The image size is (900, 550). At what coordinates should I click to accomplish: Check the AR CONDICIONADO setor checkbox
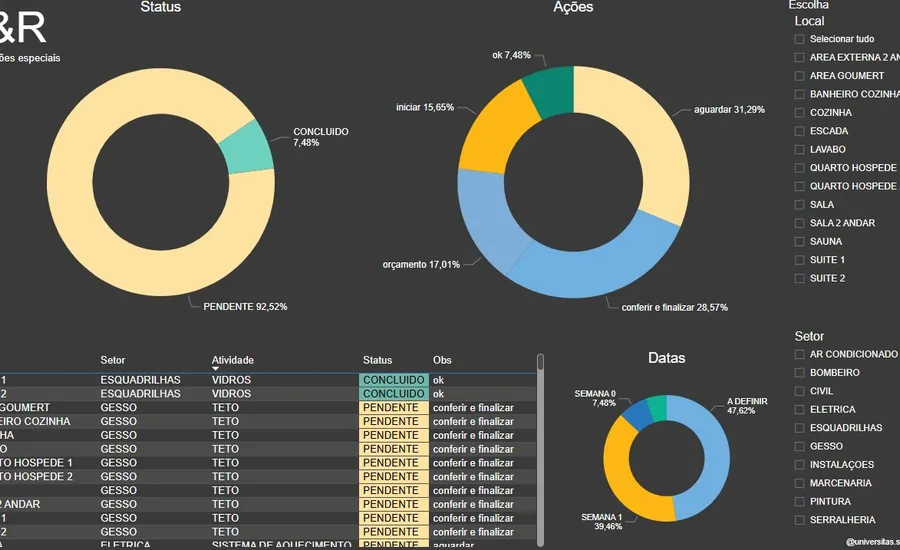tap(799, 354)
